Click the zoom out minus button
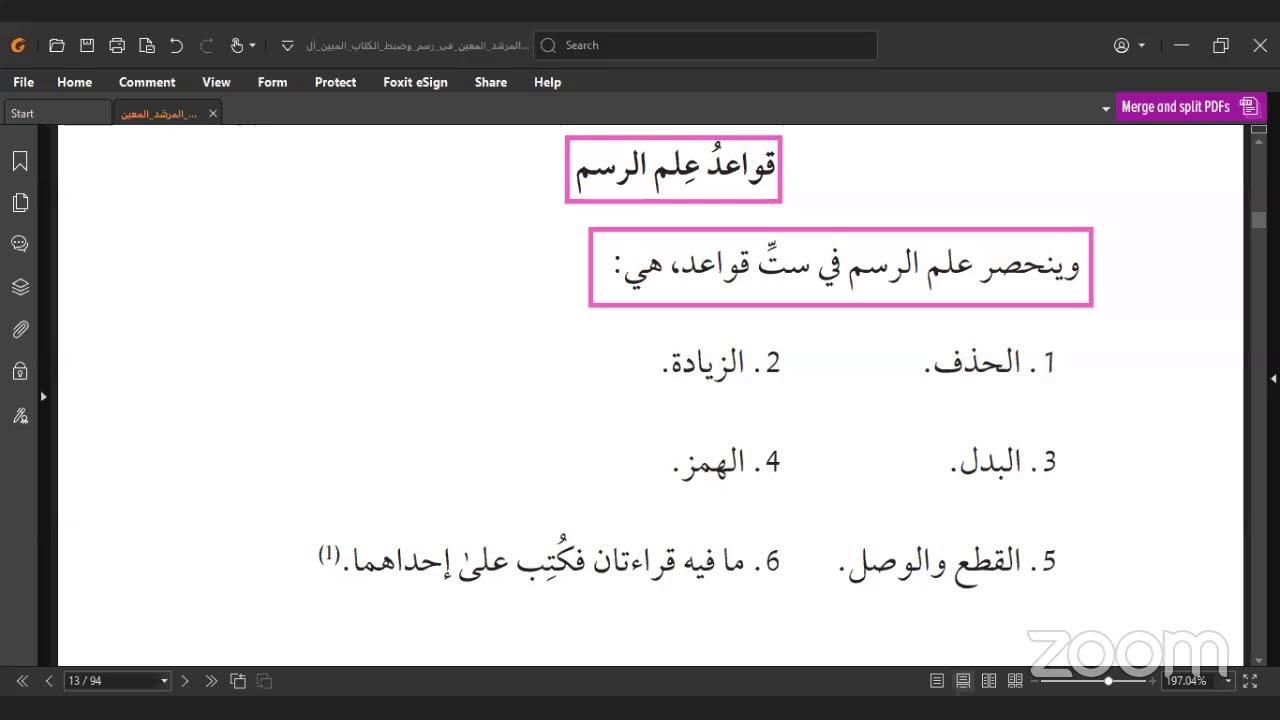This screenshot has width=1280, height=720. [1035, 681]
